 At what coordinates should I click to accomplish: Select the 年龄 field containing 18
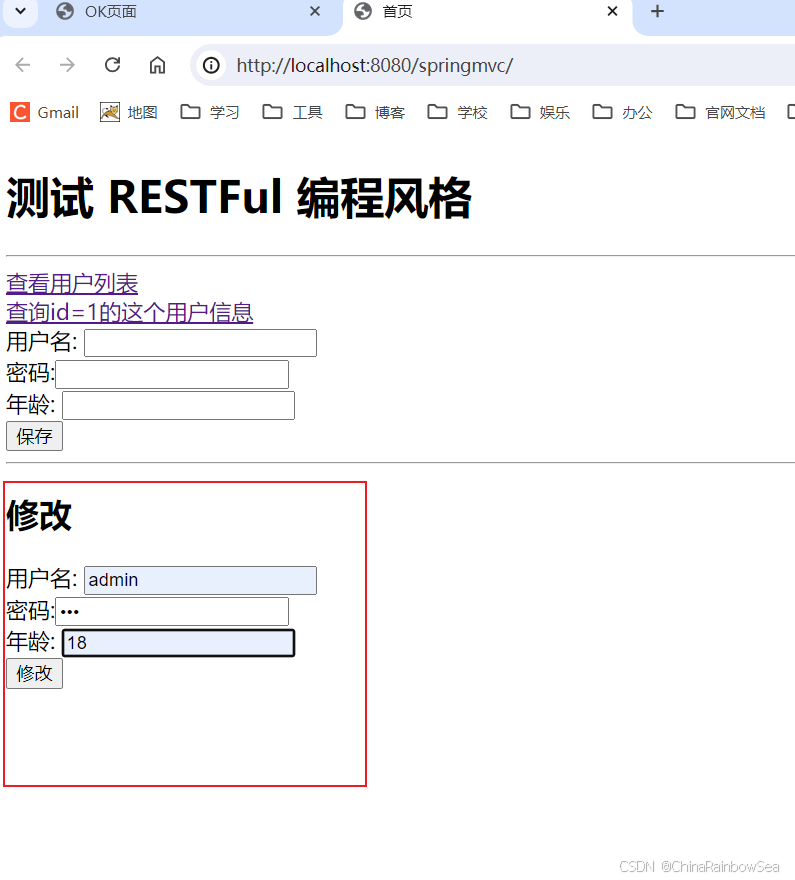tap(178, 643)
